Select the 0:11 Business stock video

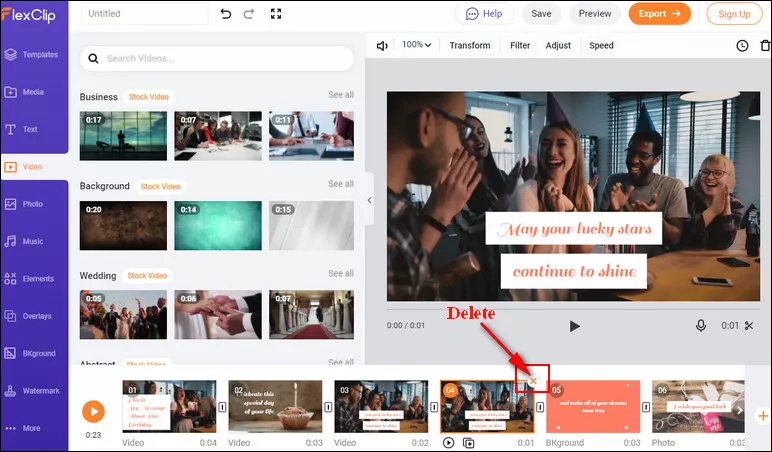point(311,136)
